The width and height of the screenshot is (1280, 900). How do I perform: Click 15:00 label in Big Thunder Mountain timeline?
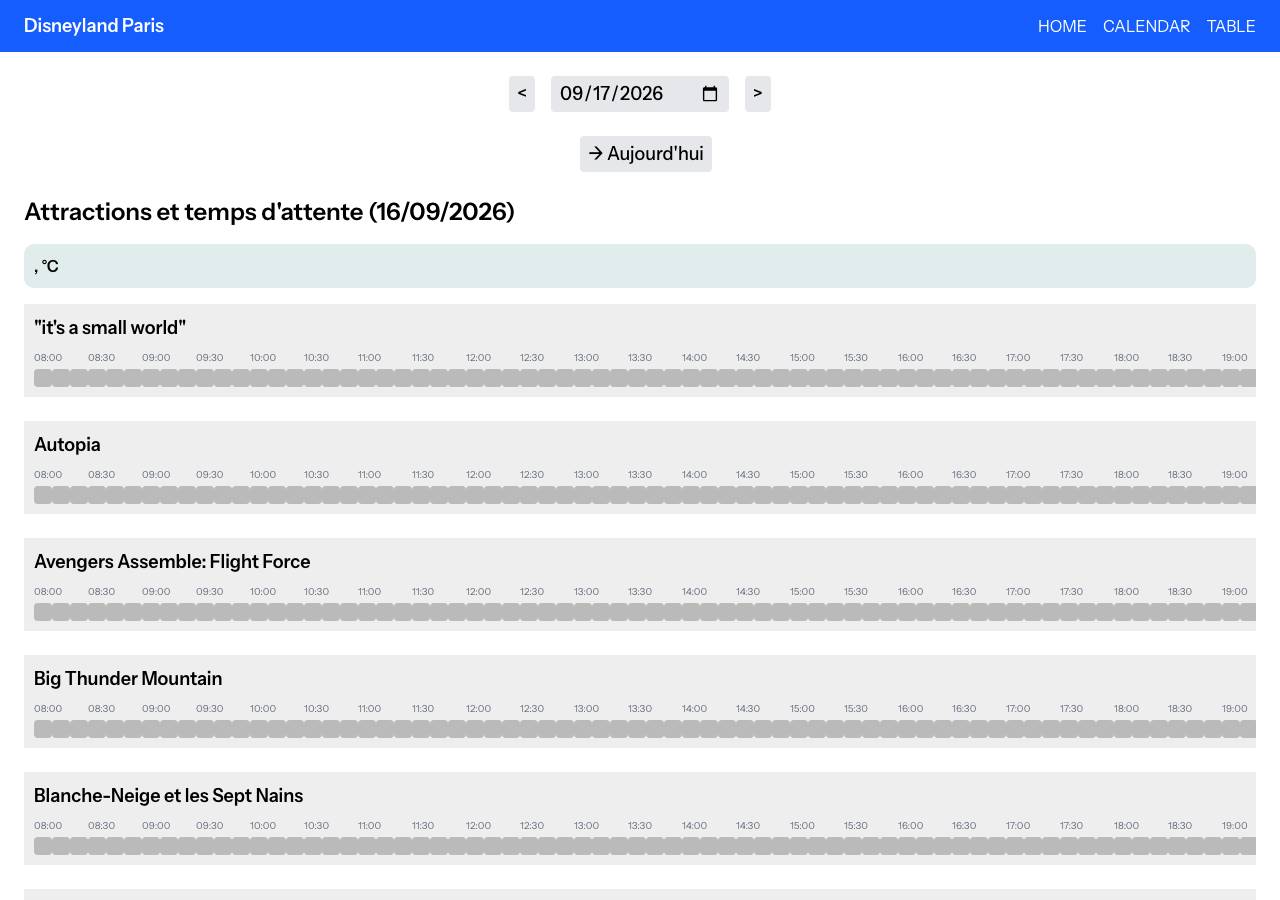[802, 709]
